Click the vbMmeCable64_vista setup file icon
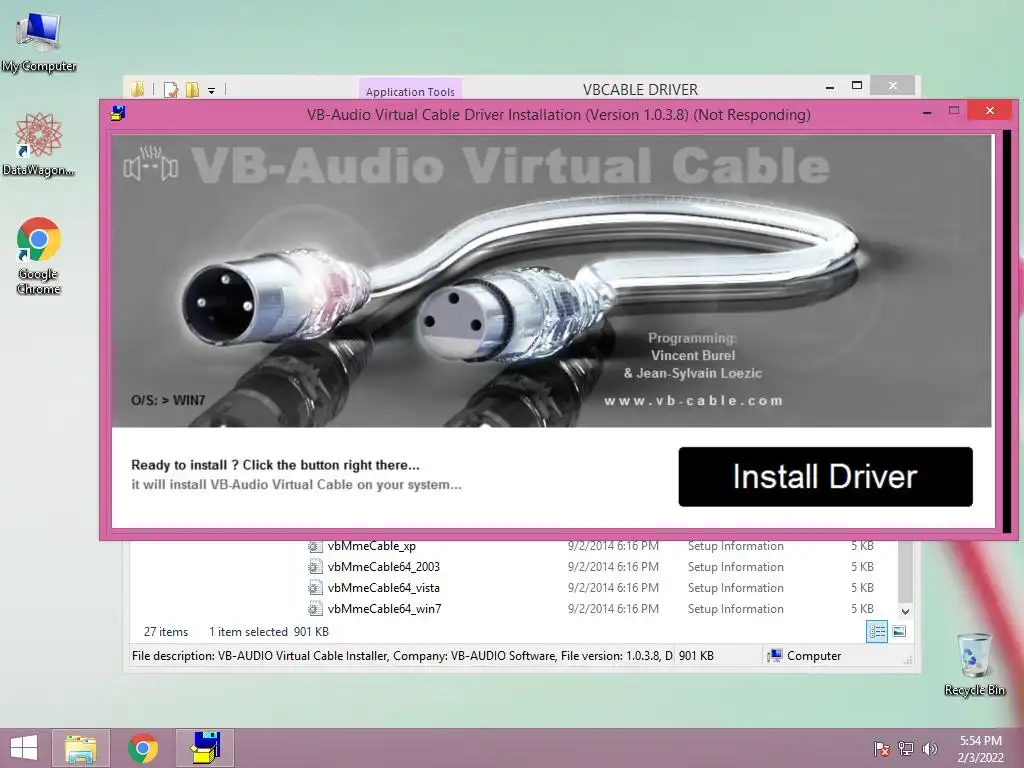Image resolution: width=1024 pixels, height=768 pixels. [x=315, y=588]
